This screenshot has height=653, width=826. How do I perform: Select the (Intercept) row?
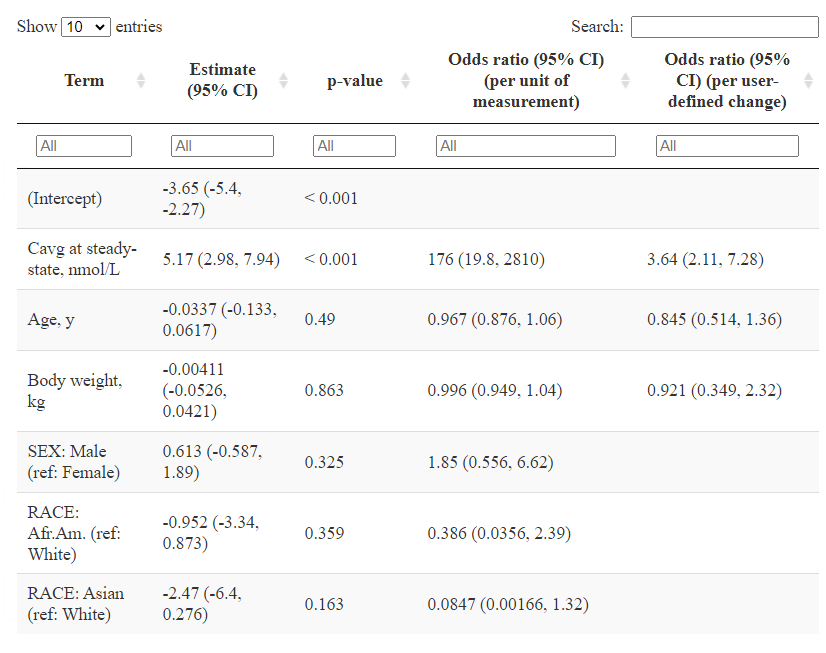click(418, 199)
